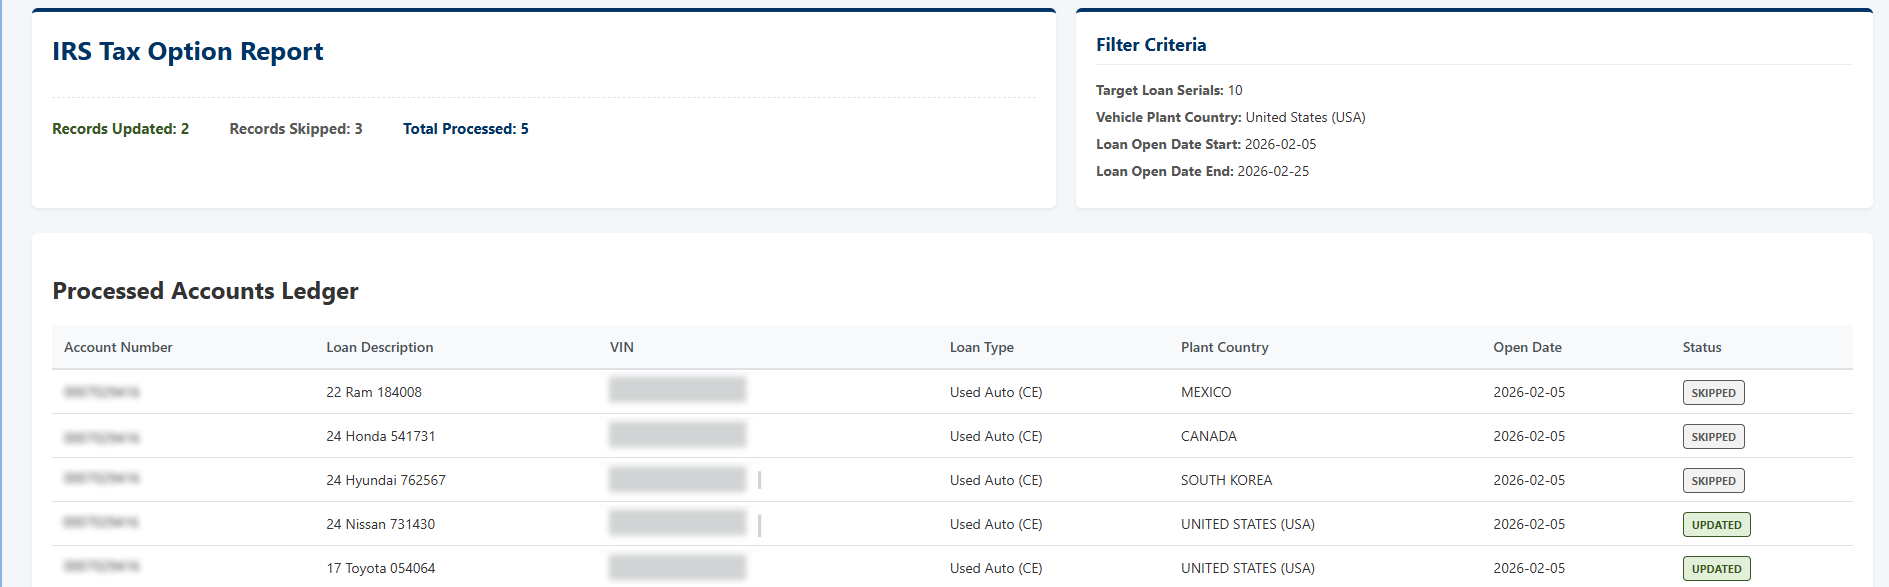This screenshot has width=1889, height=587.
Task: Select the Loan Type column header
Action: [982, 347]
